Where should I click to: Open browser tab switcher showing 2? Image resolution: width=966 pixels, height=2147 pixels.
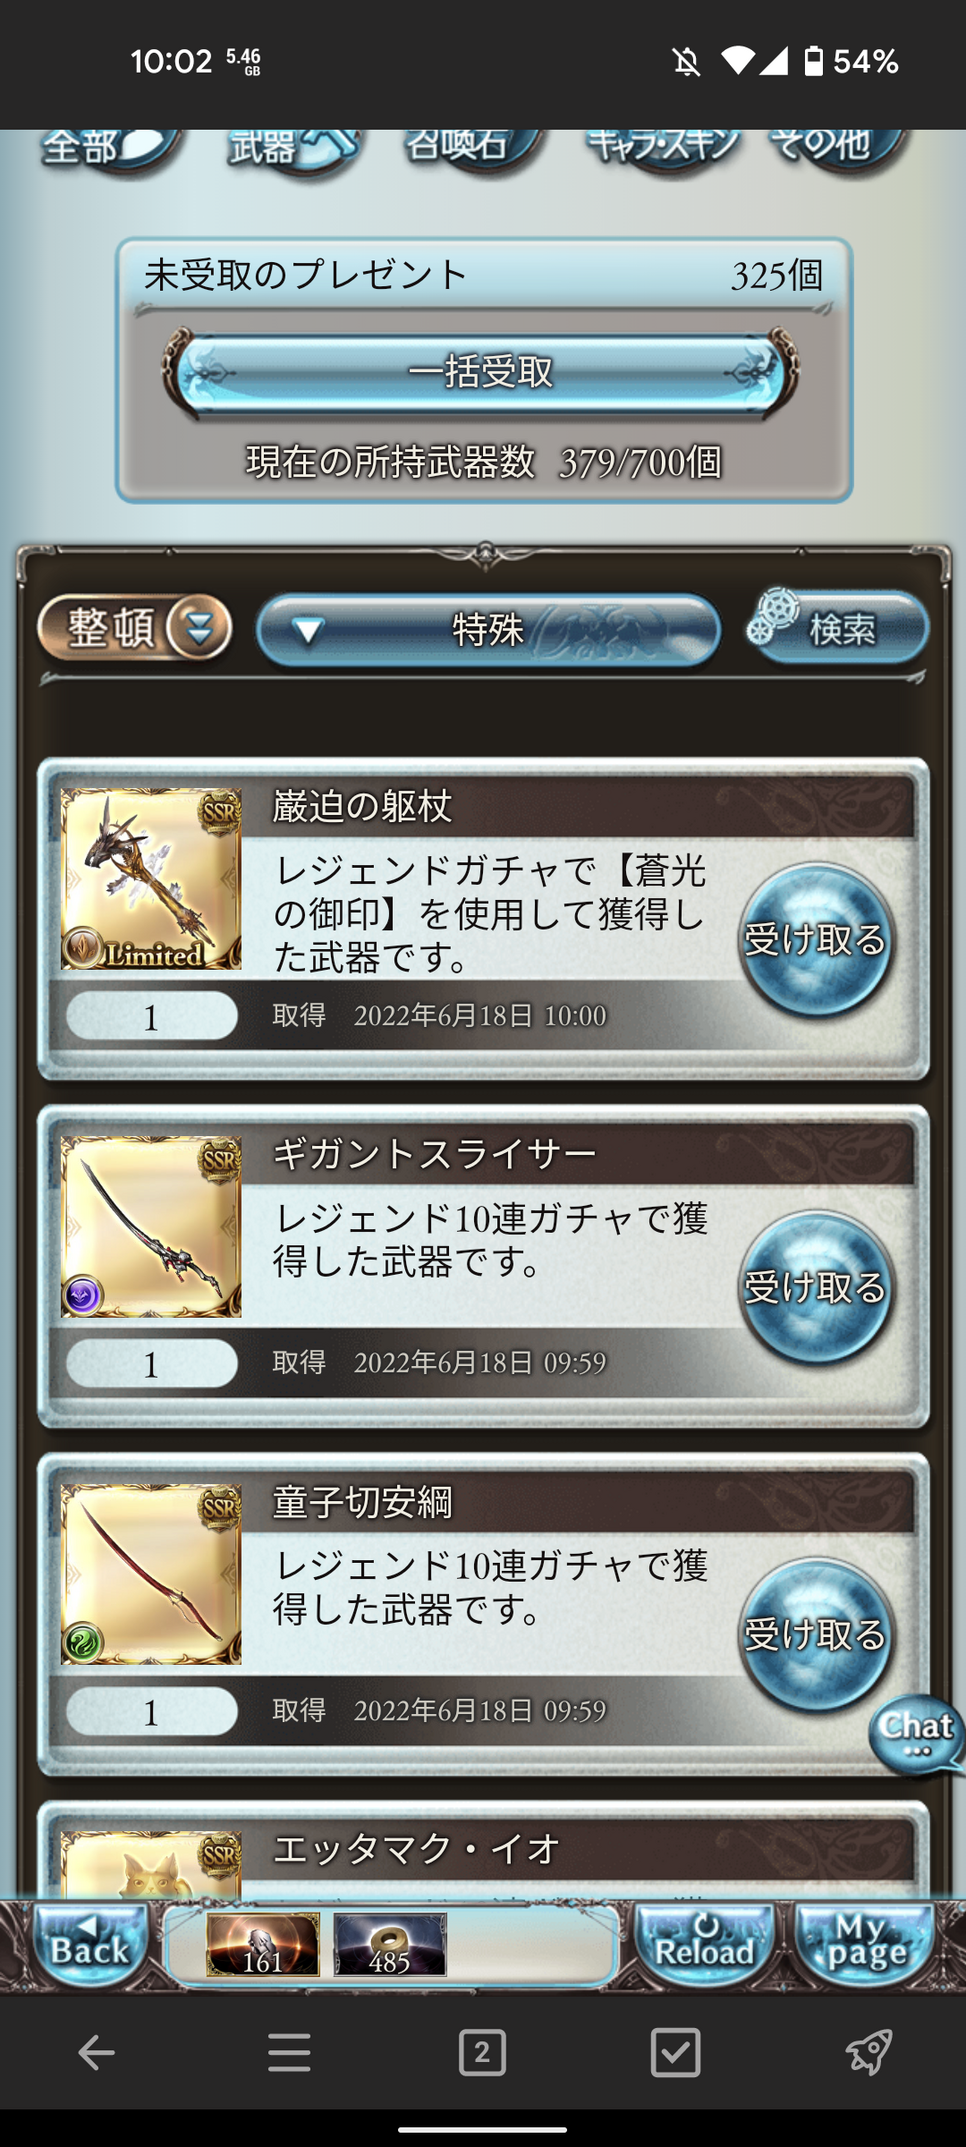tap(482, 2054)
